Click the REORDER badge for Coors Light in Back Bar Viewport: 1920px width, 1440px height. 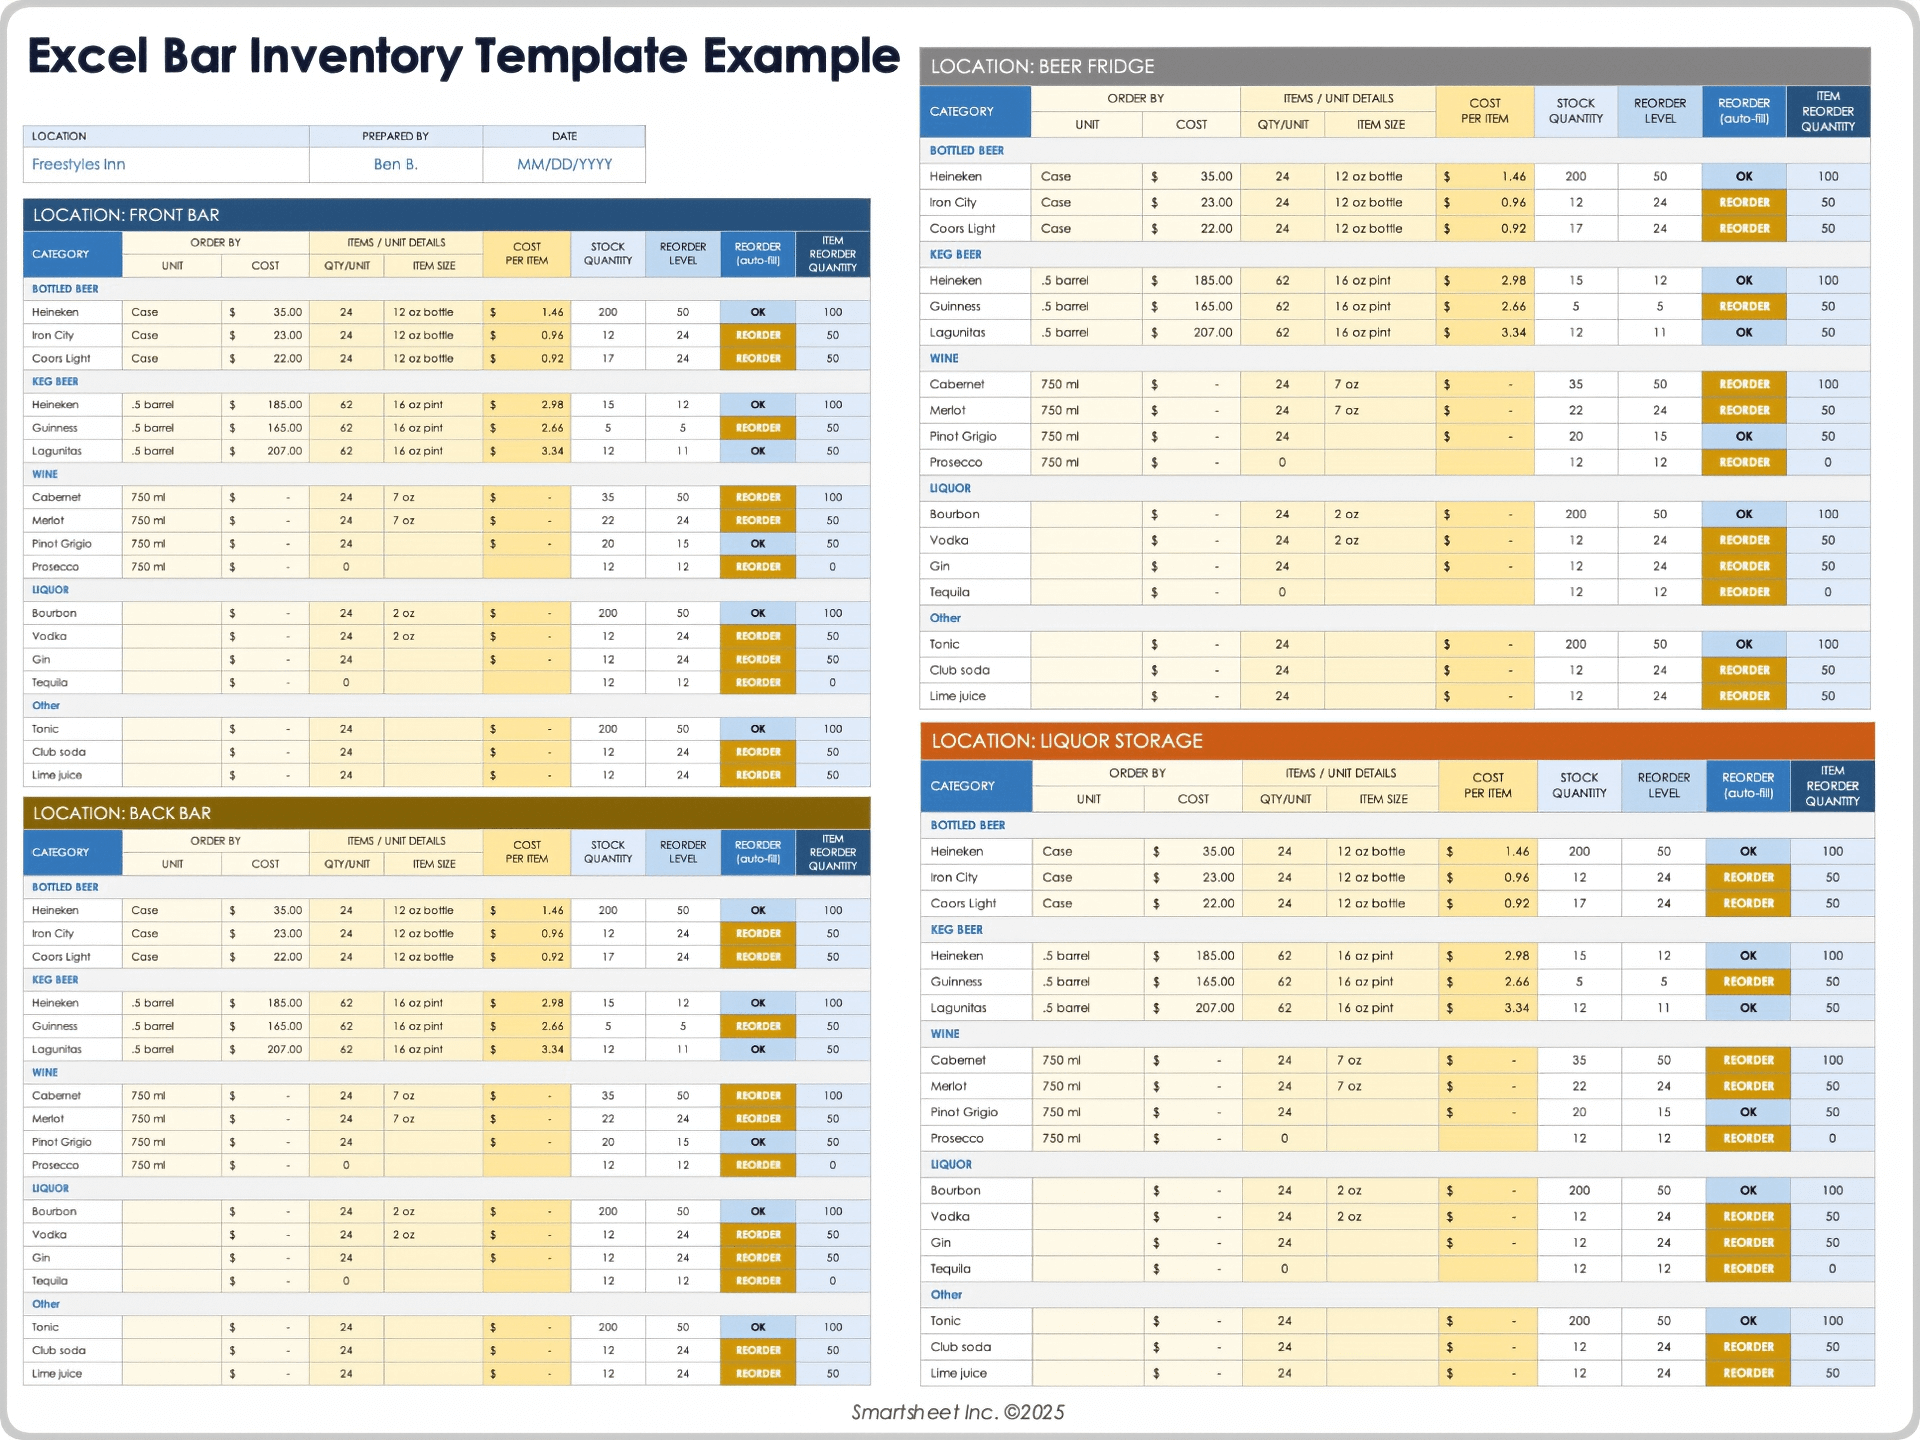tap(757, 956)
